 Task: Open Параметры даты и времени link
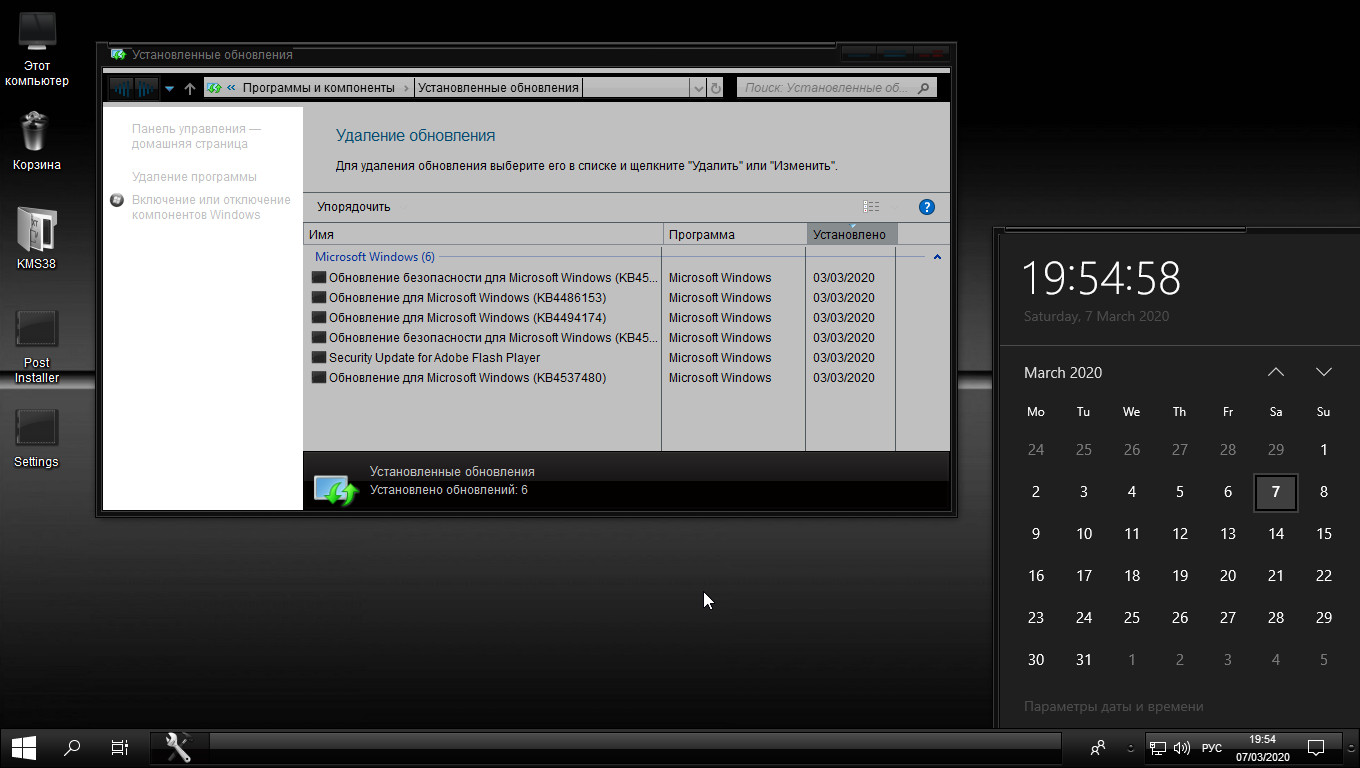tap(1113, 706)
